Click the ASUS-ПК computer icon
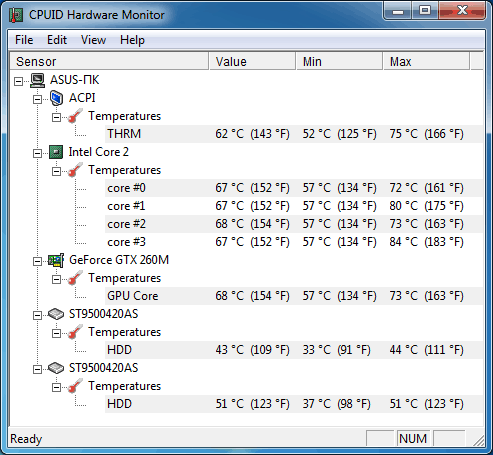Image resolution: width=493 pixels, height=455 pixels. tap(37, 80)
